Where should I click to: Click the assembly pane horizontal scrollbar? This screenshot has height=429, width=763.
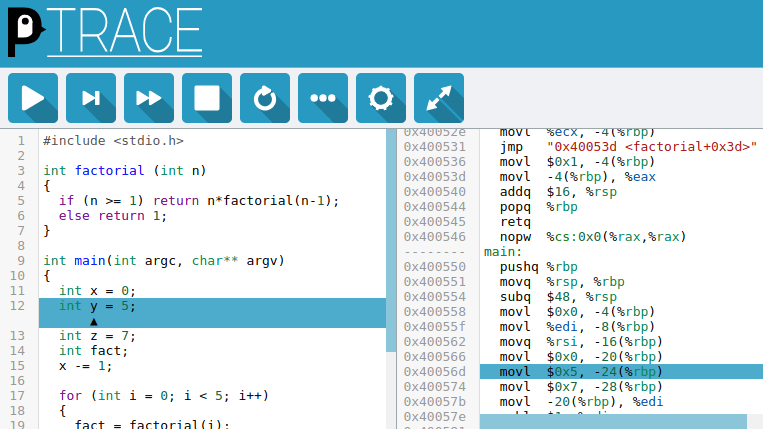point(613,422)
